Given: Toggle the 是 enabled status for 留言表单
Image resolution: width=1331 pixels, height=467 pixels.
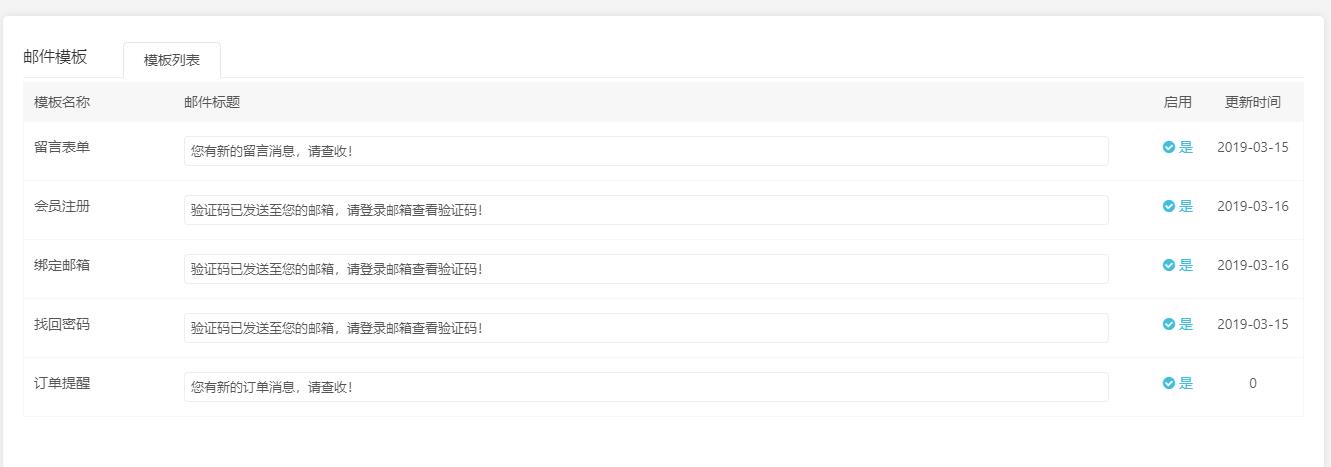Looking at the screenshot, I should tap(1178, 147).
